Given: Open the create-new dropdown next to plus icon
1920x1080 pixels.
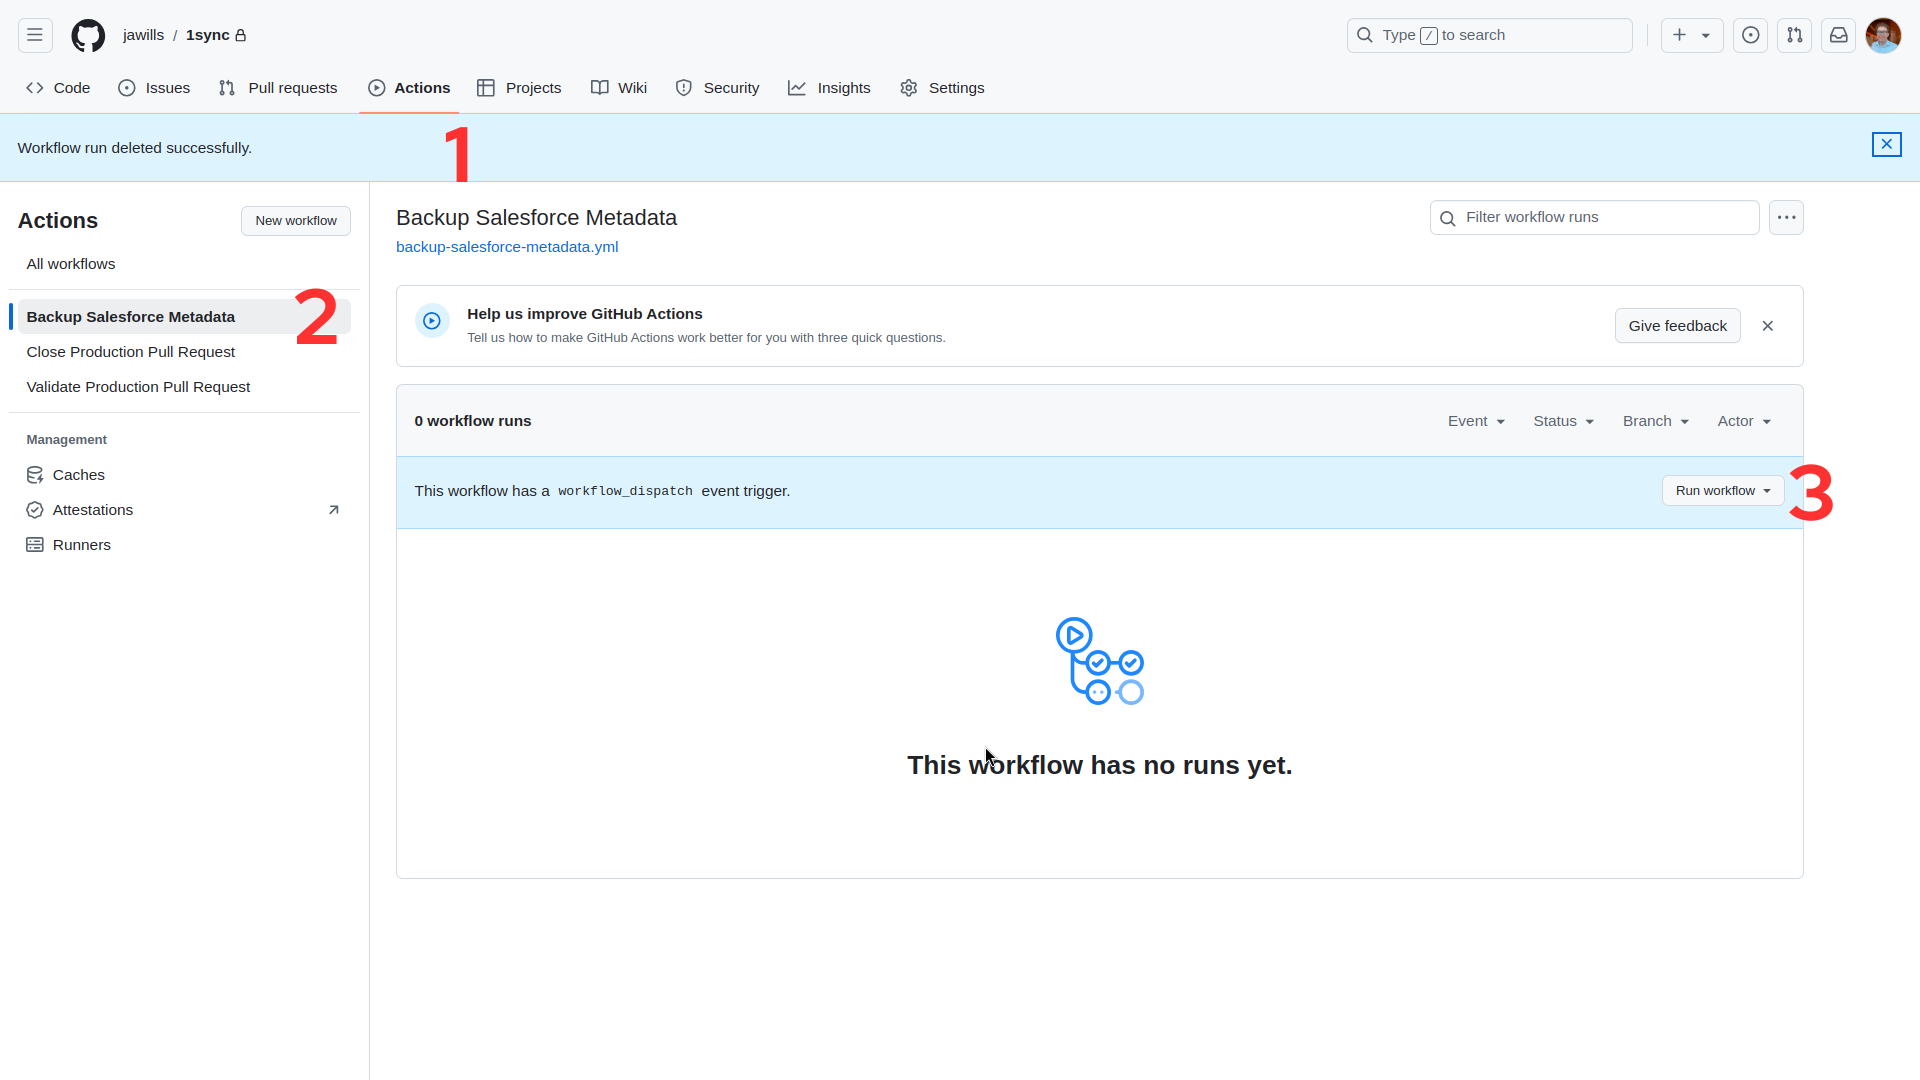Looking at the screenshot, I should click(x=1705, y=35).
